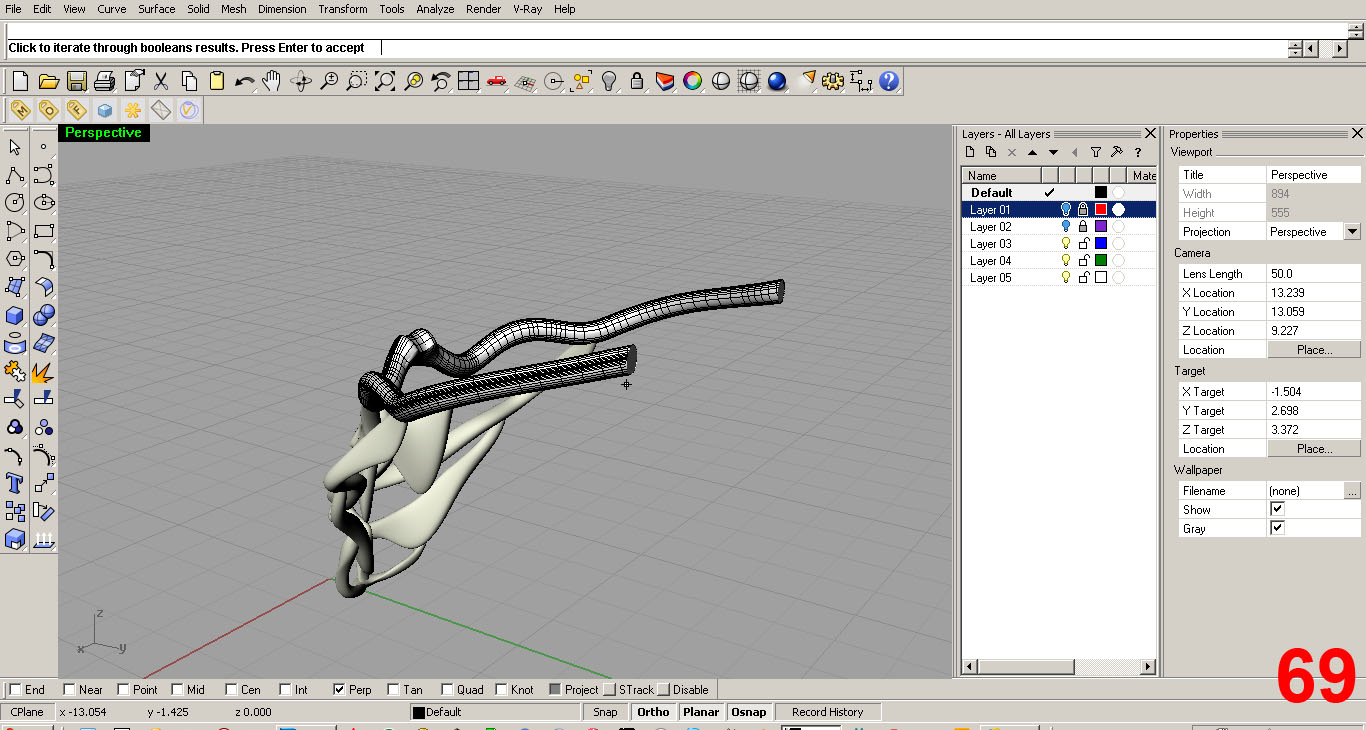Select the blue Box solid tool
The height and width of the screenshot is (730, 1366).
pyautogui.click(x=15, y=315)
